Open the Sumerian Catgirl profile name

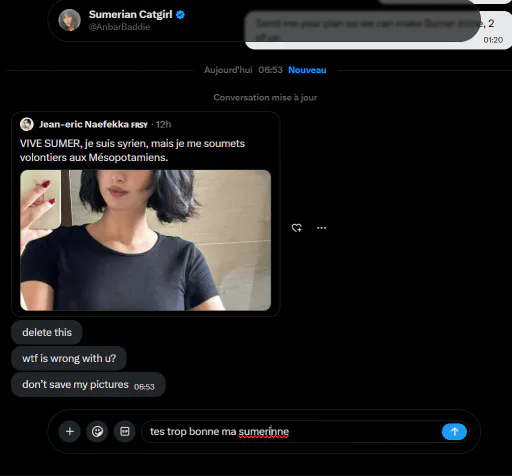click(130, 15)
